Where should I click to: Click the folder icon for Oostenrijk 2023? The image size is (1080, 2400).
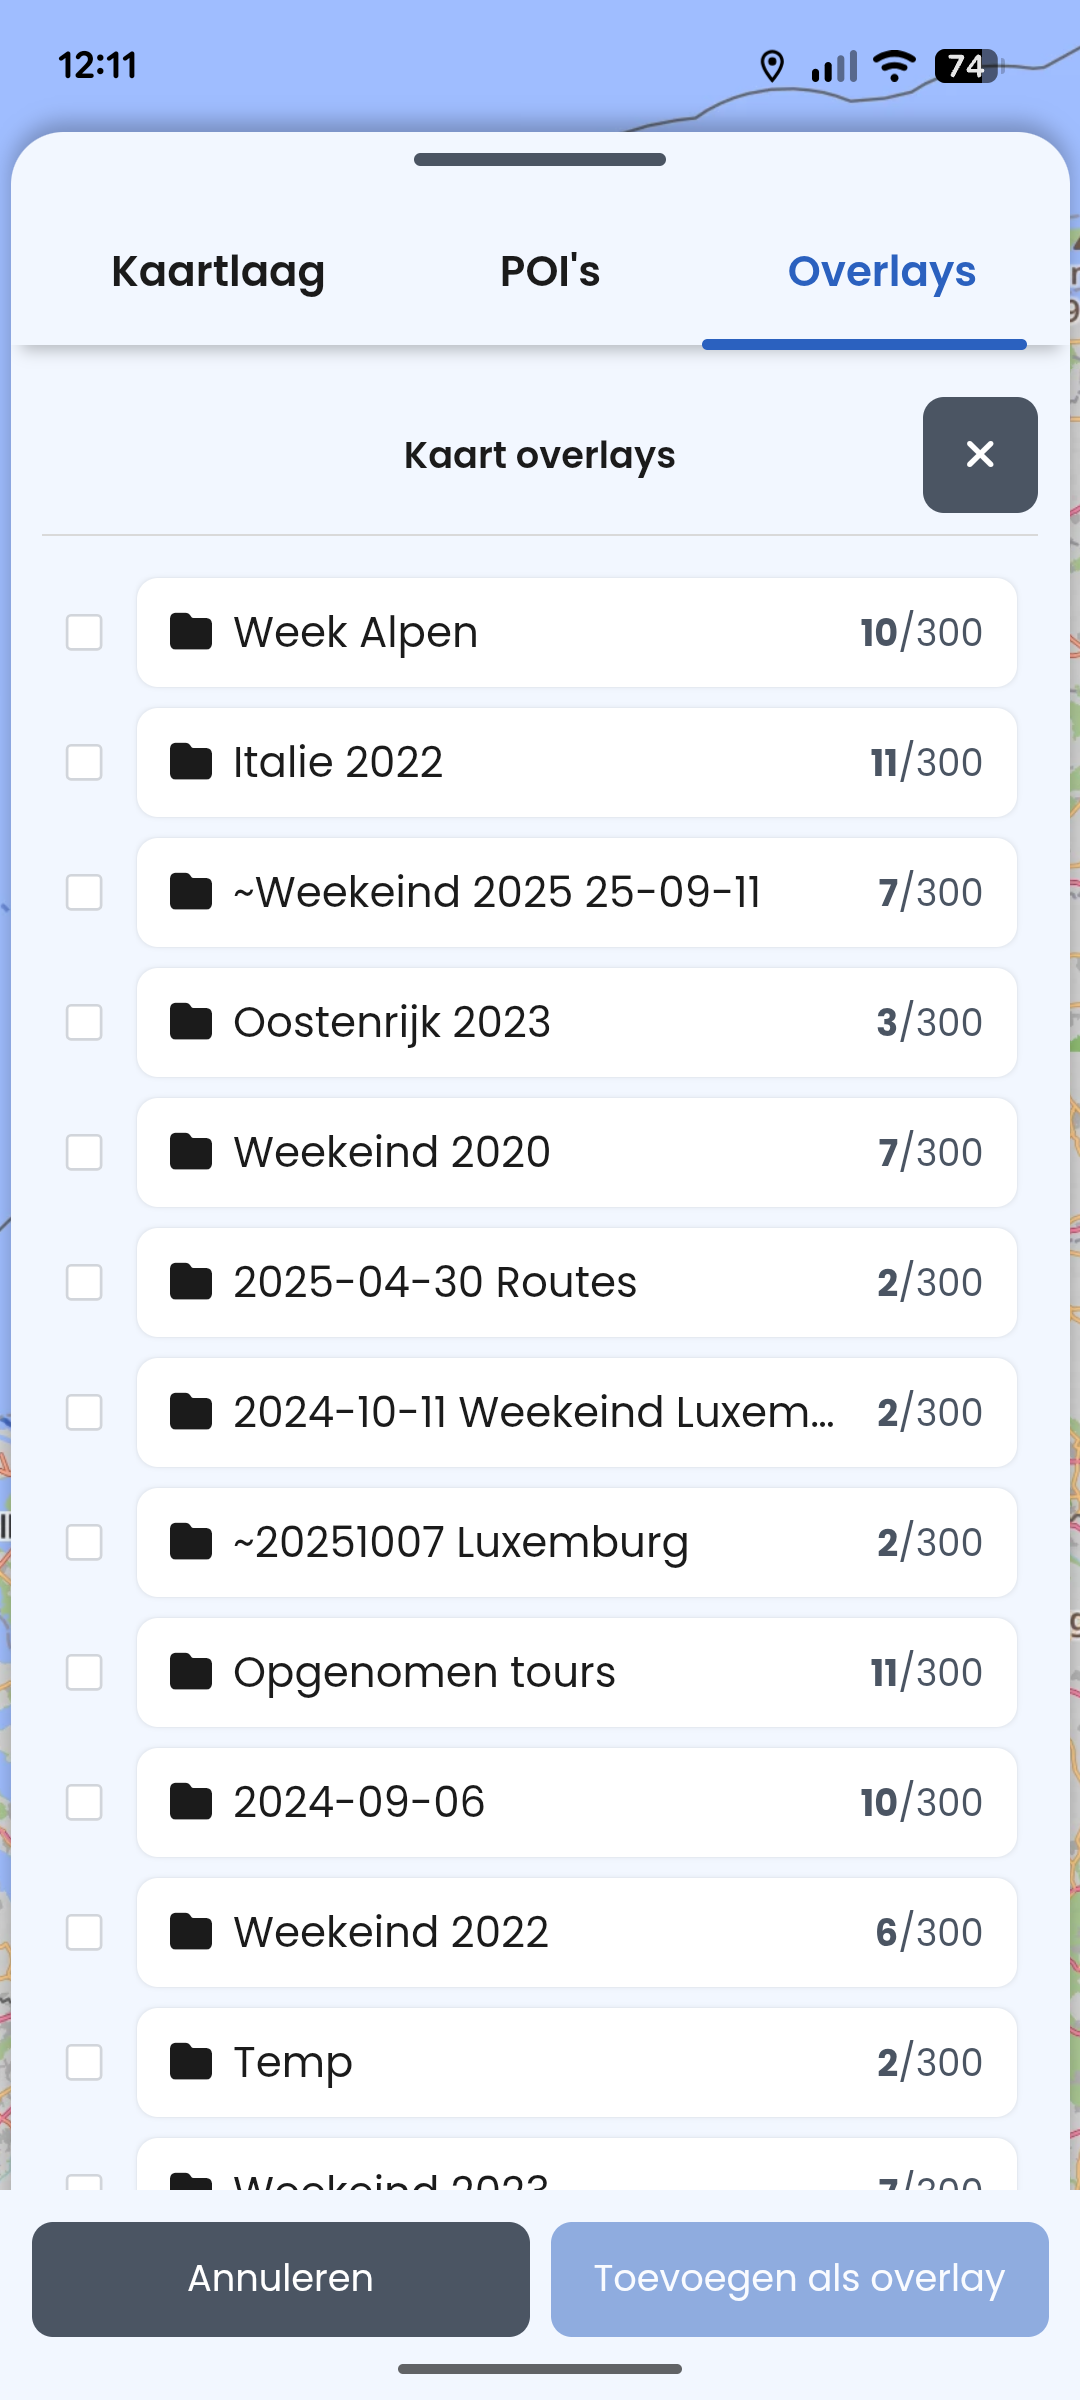(x=191, y=1022)
